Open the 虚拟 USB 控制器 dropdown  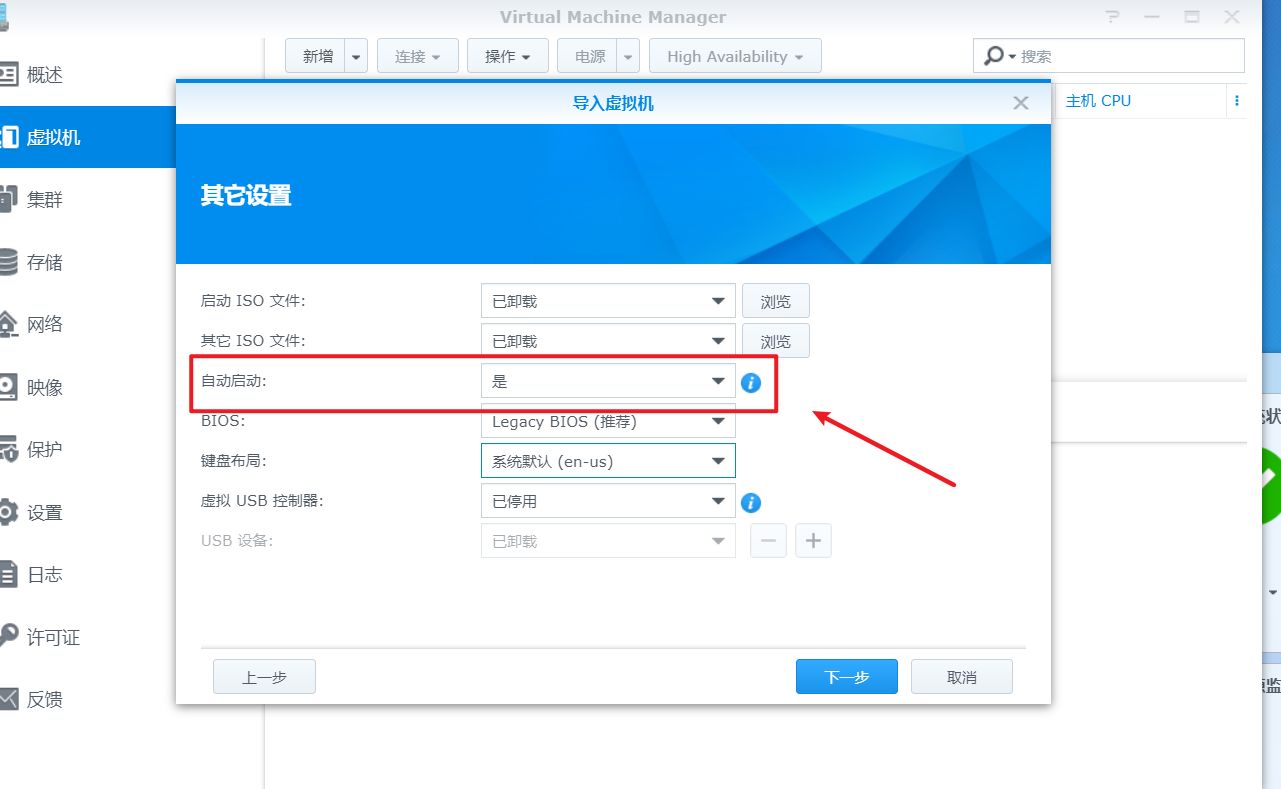point(608,501)
